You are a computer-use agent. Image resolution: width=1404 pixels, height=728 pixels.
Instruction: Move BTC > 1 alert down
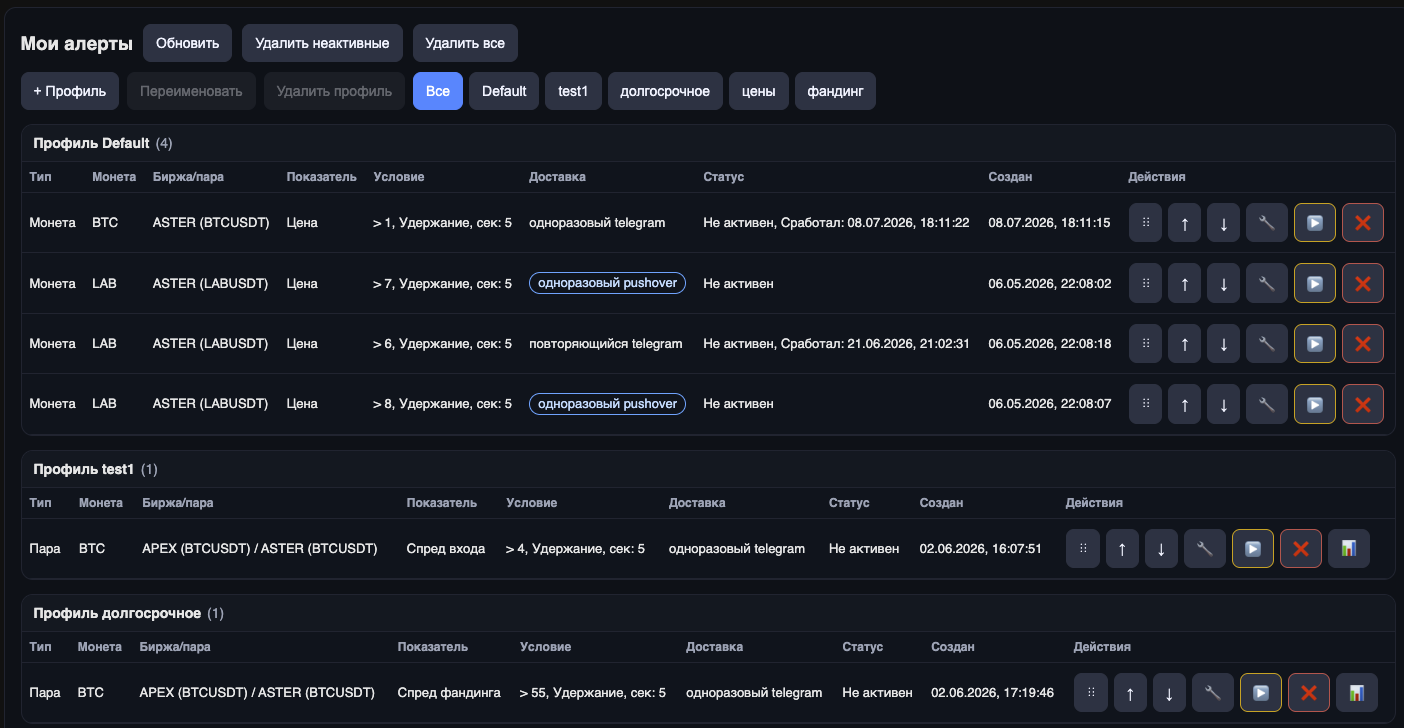point(1223,223)
